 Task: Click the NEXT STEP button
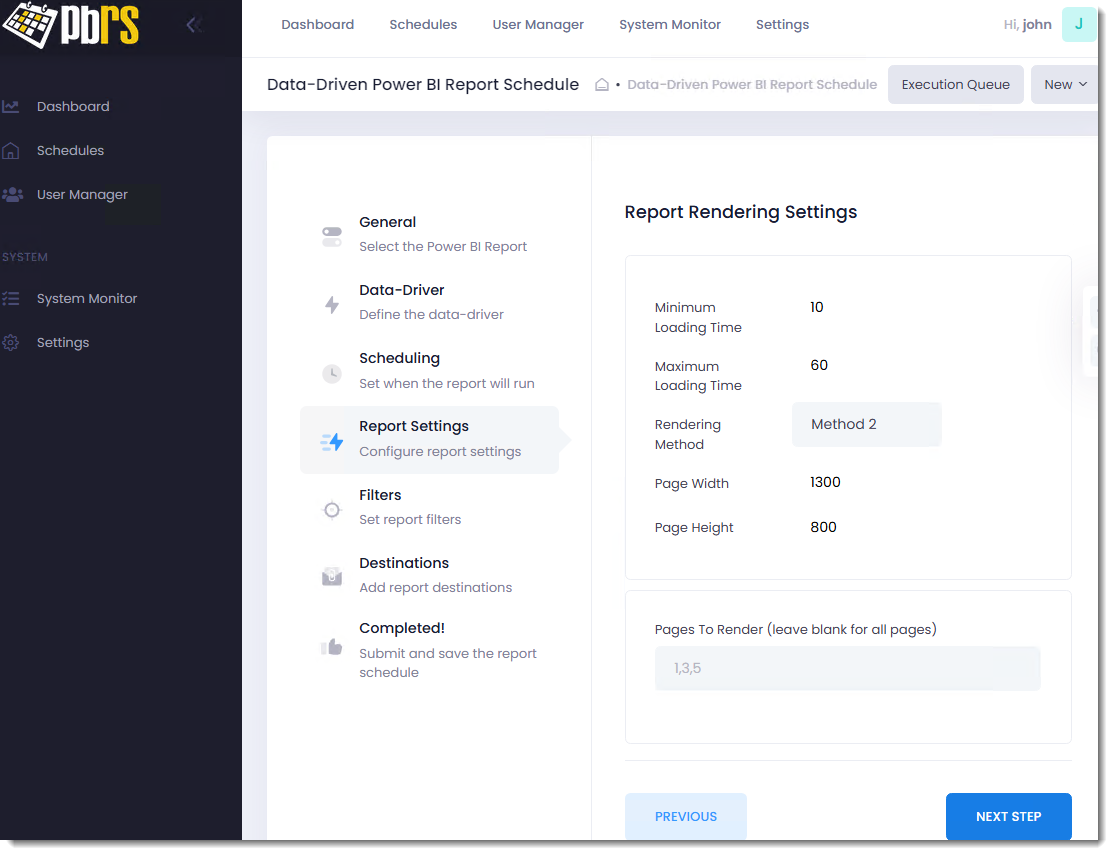click(1008, 817)
